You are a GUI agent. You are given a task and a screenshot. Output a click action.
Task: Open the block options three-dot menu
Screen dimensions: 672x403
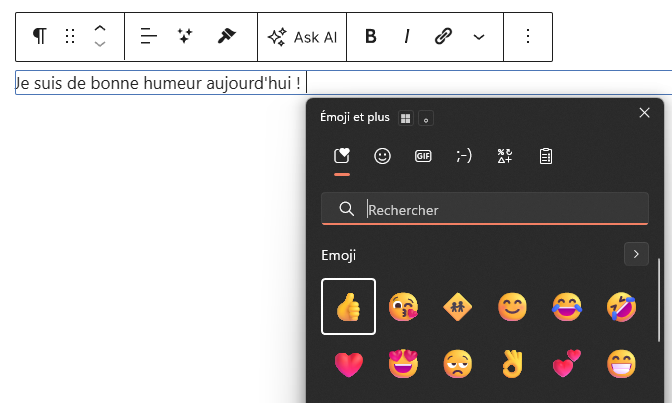click(528, 37)
